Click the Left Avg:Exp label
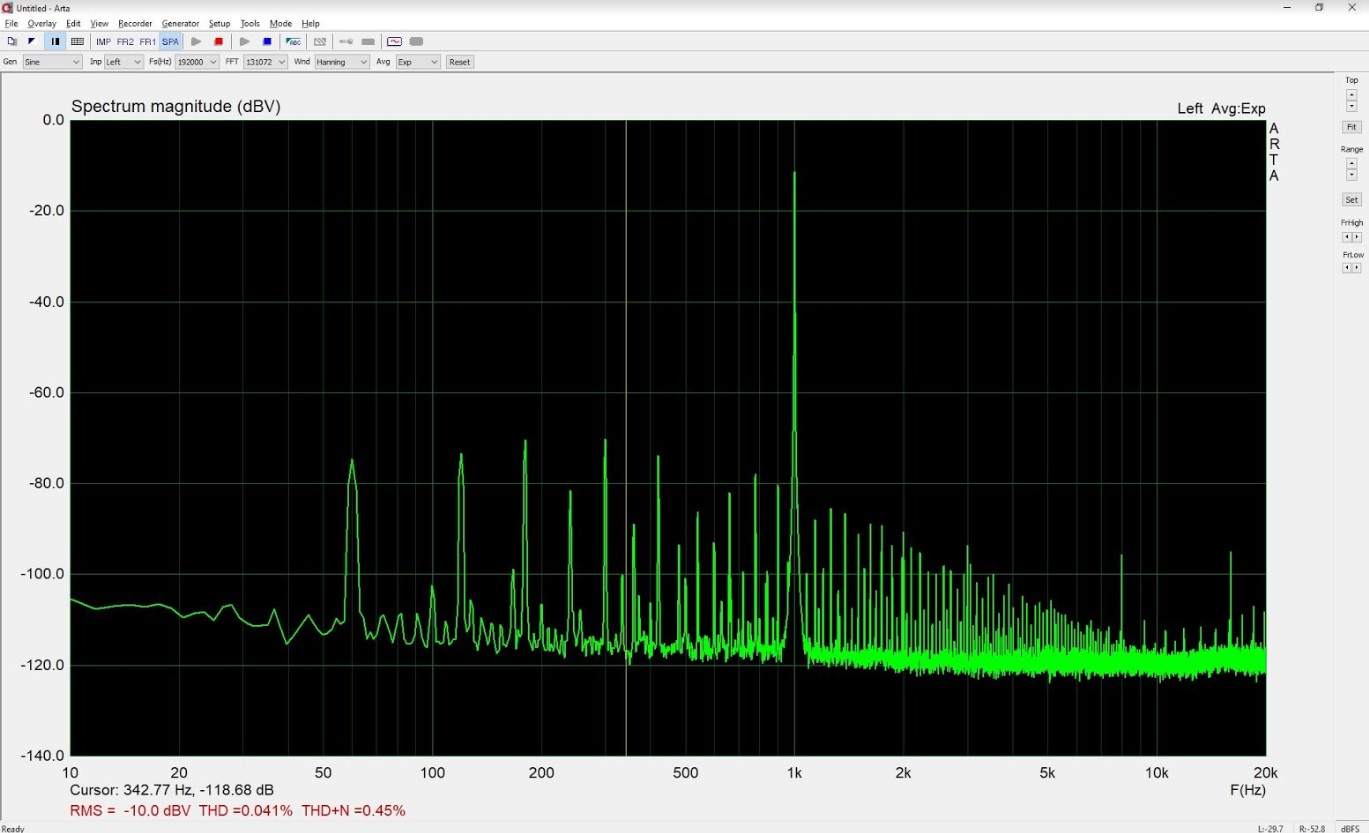Viewport: 1369px width, 833px height. (1221, 109)
